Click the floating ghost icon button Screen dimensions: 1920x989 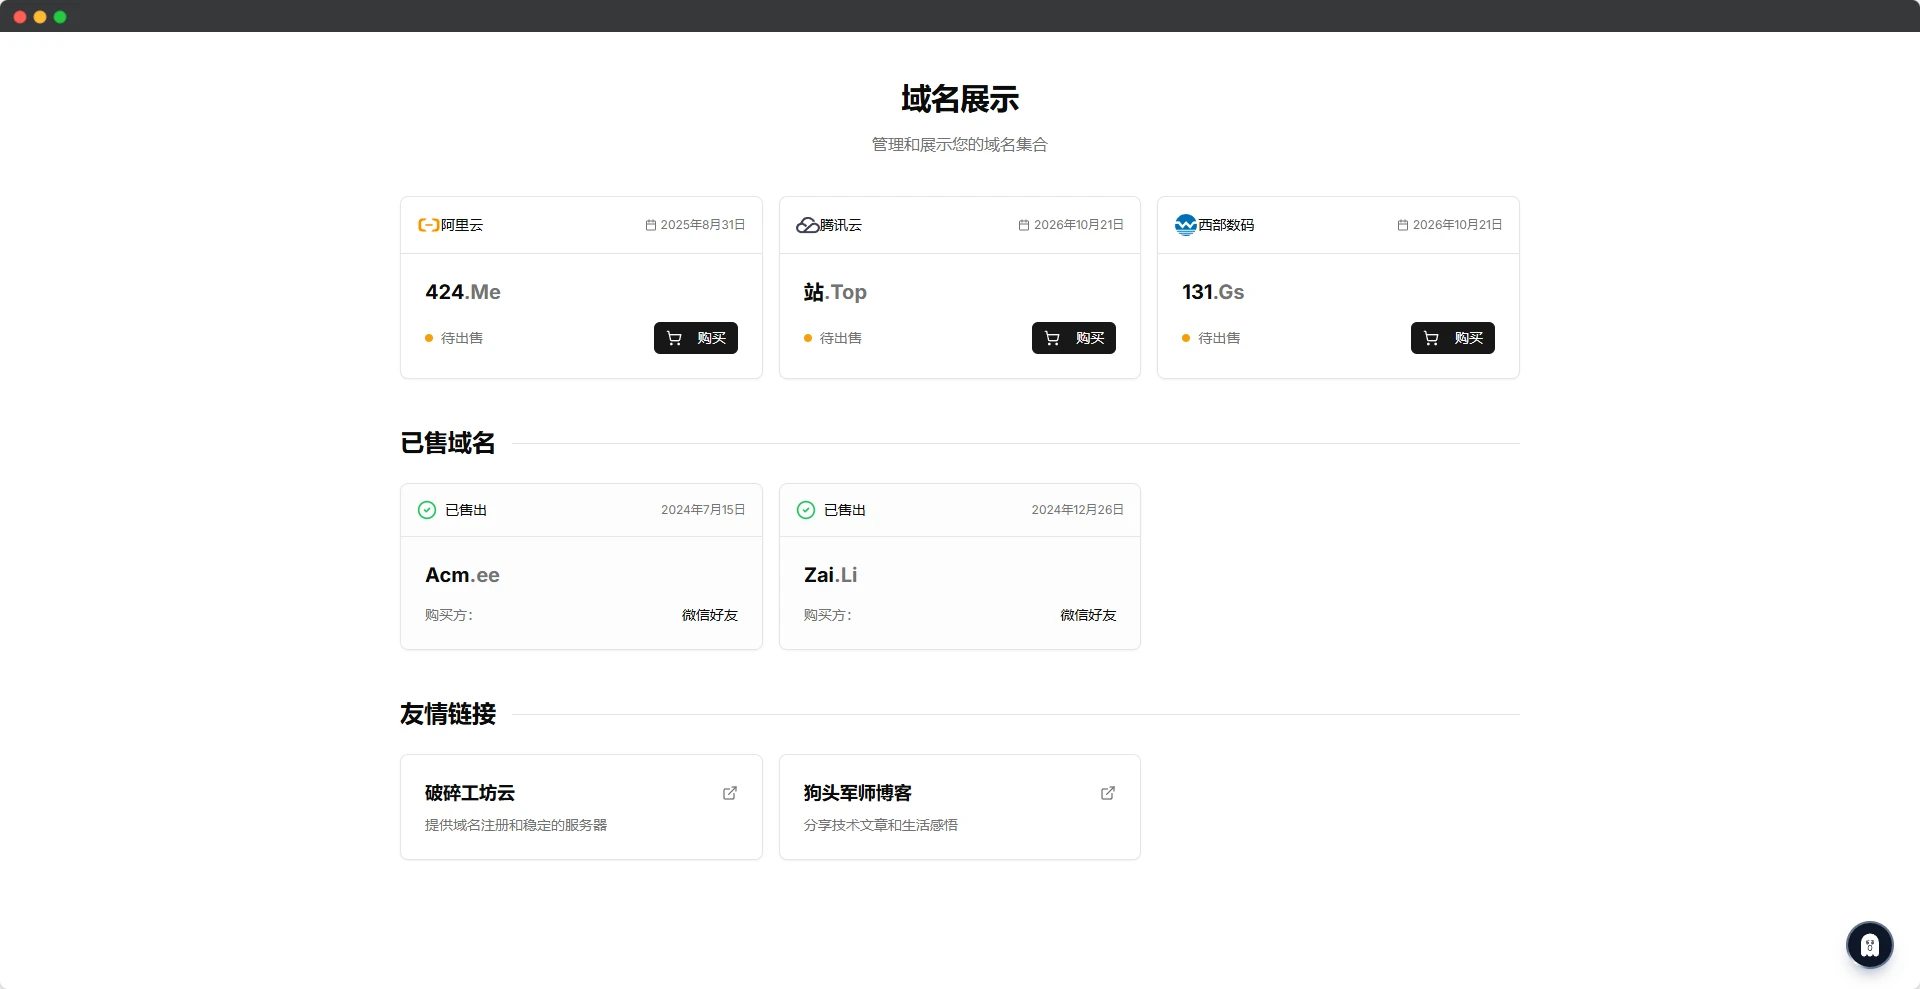pyautogui.click(x=1869, y=945)
